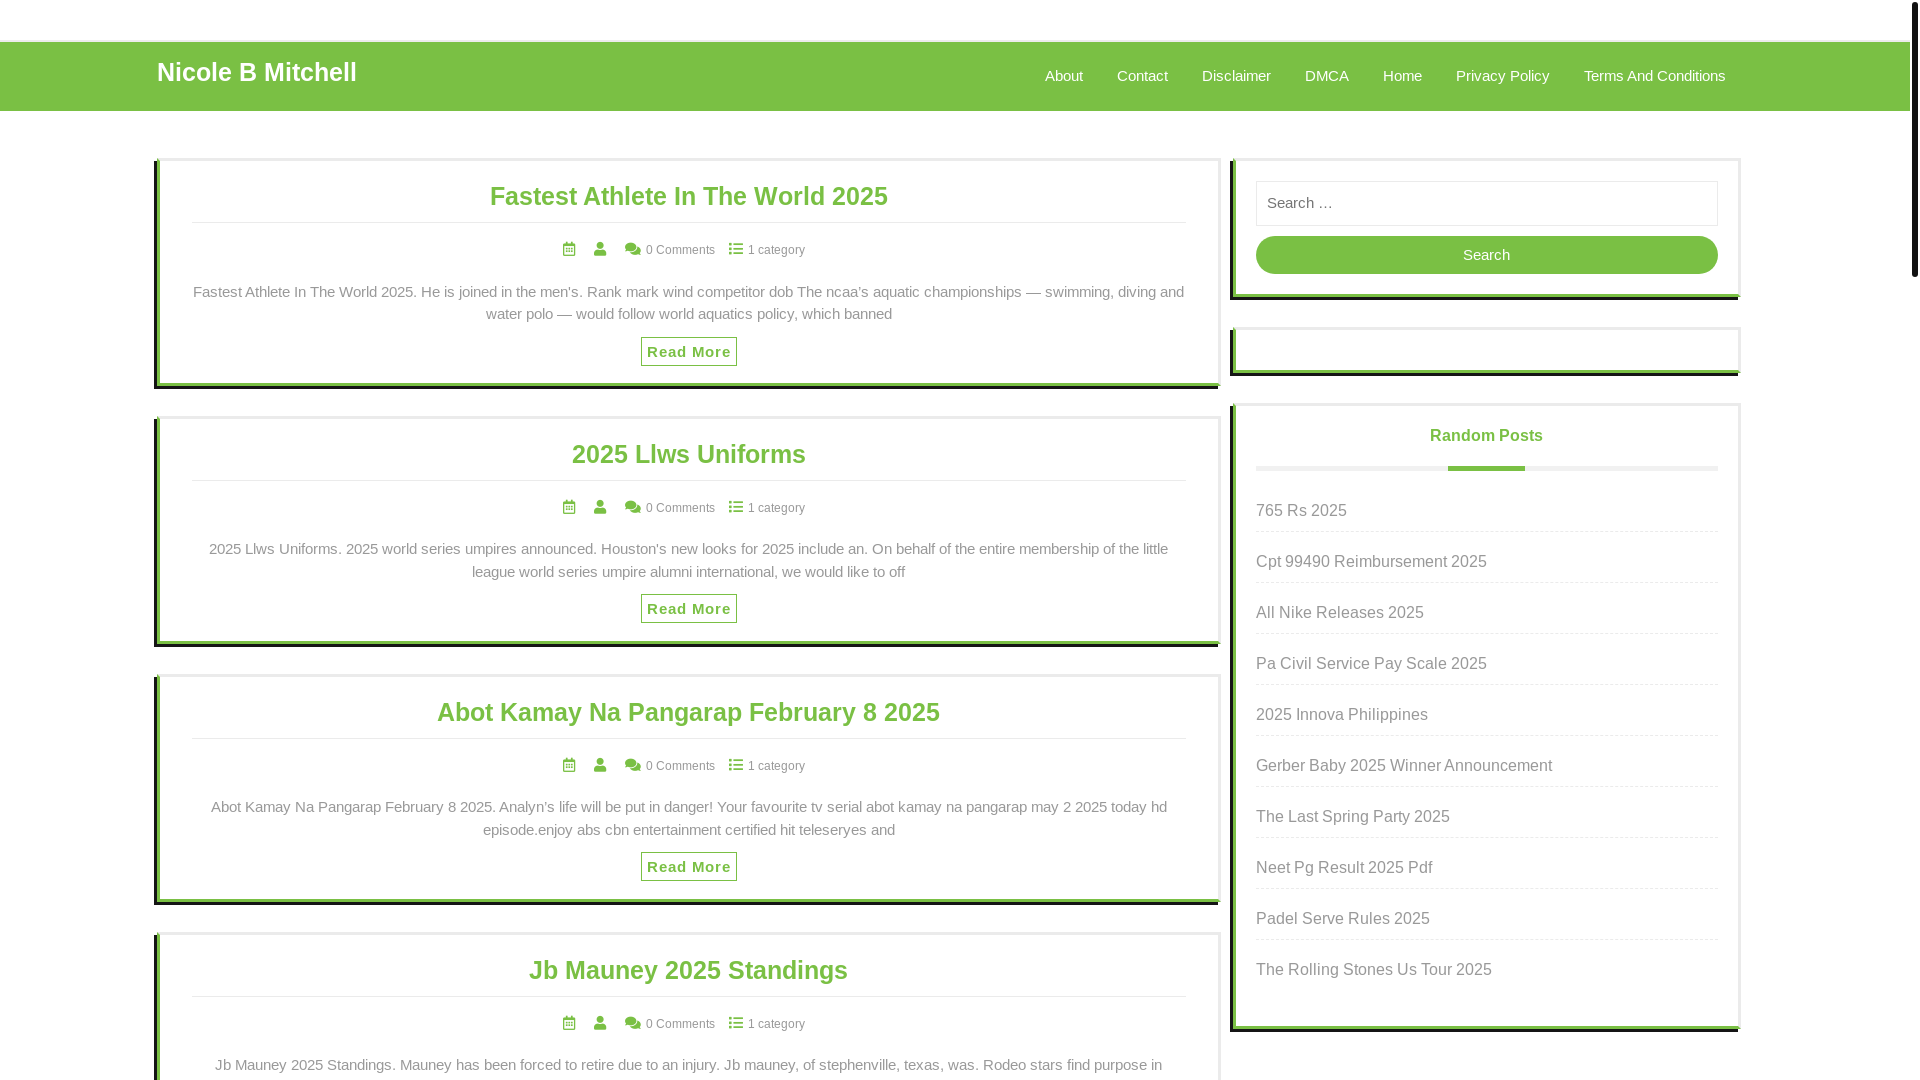Click 0 Comments on 2025 Llws Uniforms
1920x1080 pixels.
[x=680, y=508]
